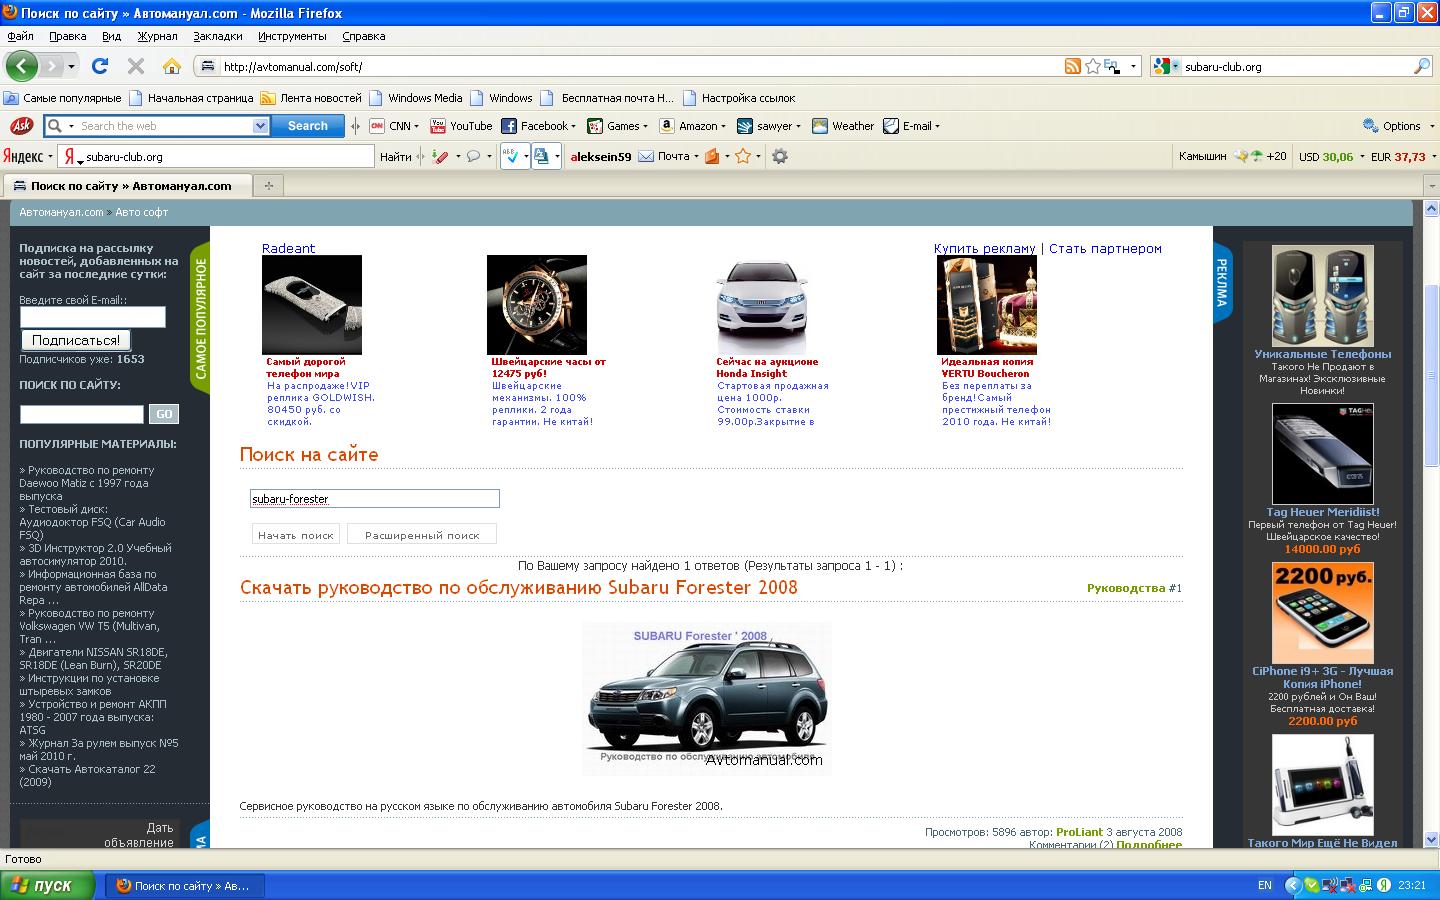Click the Yandex bookmarks star icon
The image size is (1440, 900).
(x=743, y=156)
